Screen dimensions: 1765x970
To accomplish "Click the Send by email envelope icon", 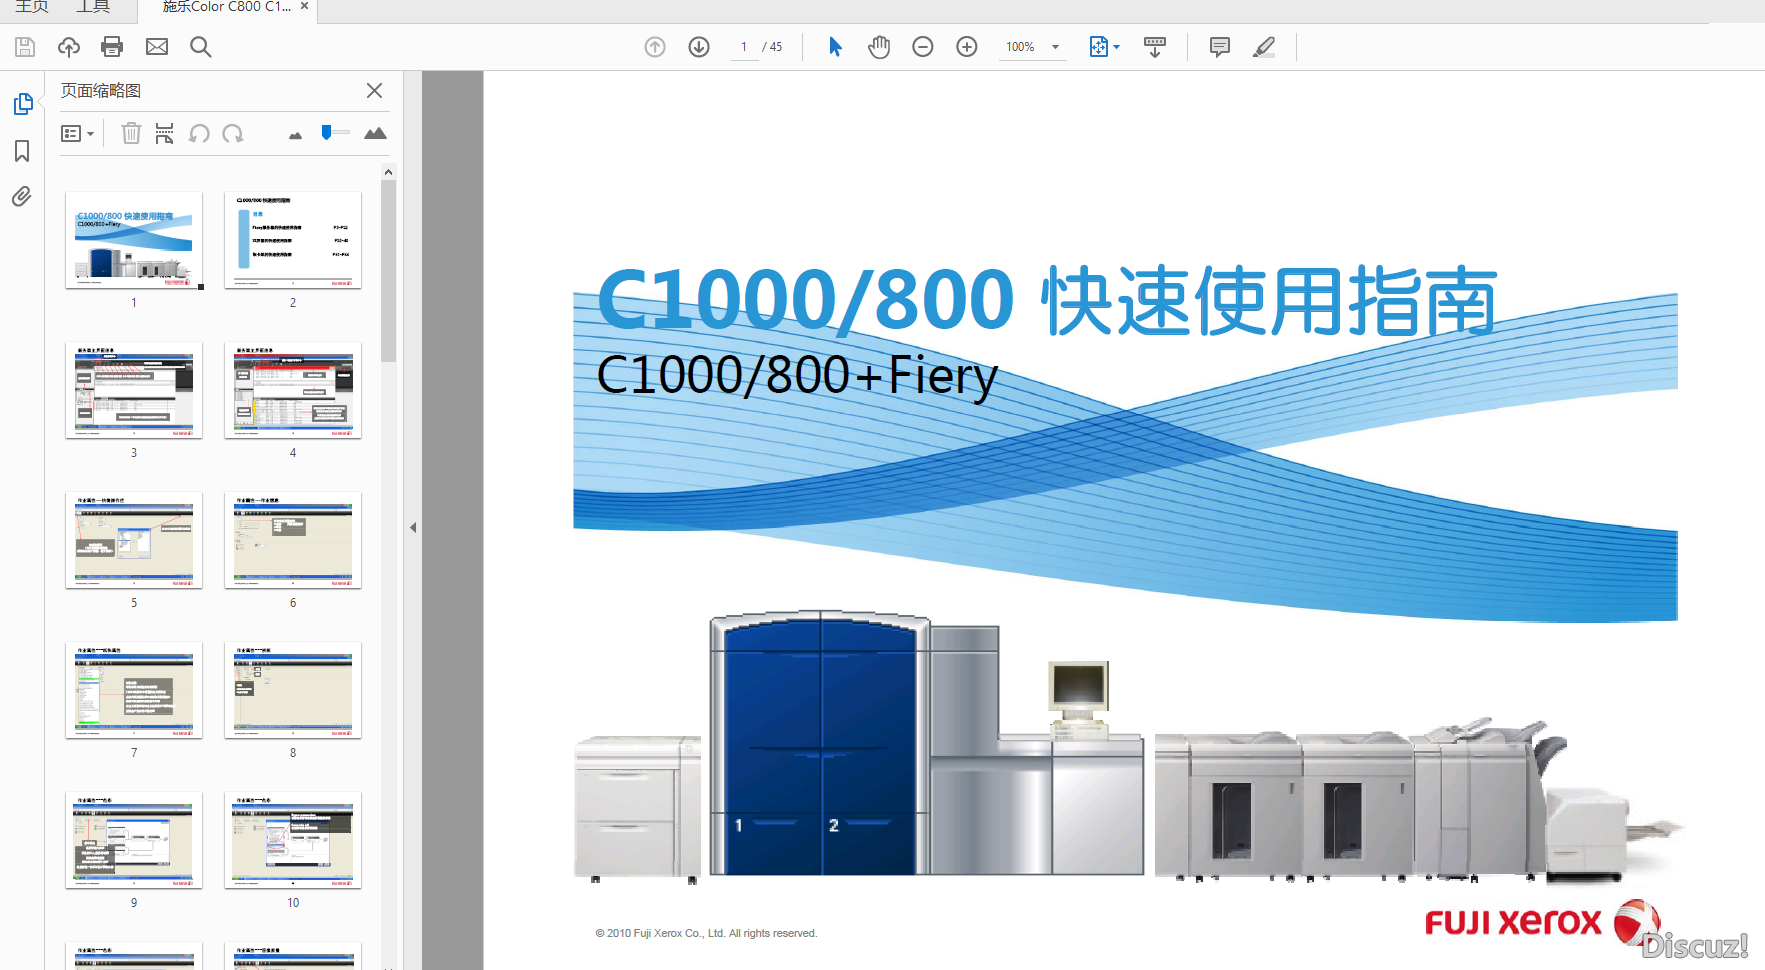I will coord(157,47).
